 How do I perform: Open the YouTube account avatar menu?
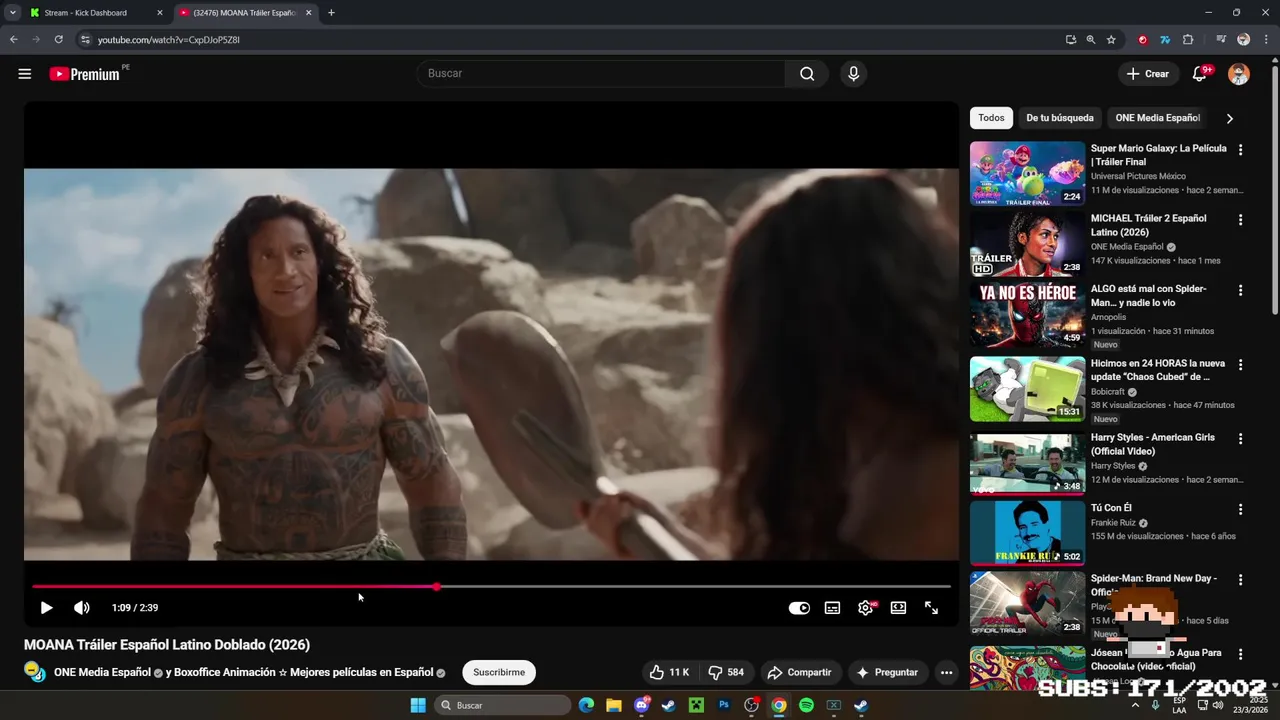1239,74
